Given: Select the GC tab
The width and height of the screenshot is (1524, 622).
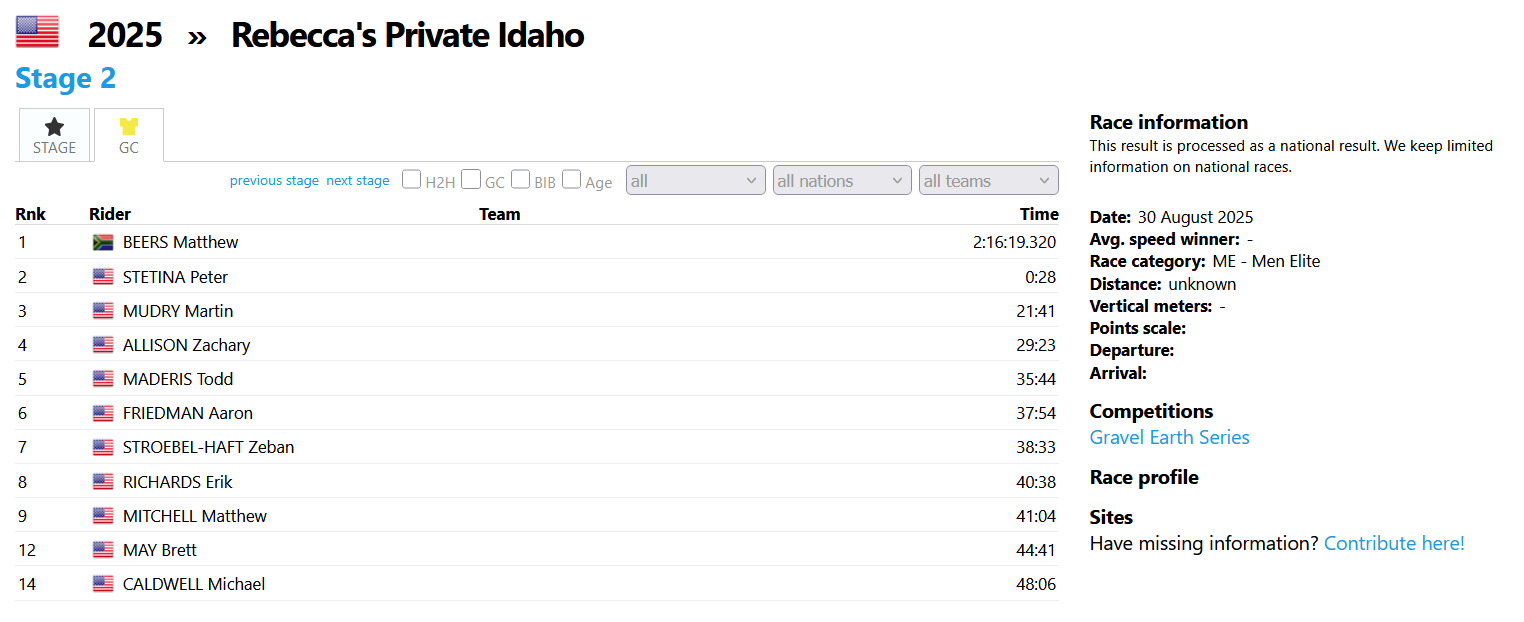Looking at the screenshot, I should [129, 136].
